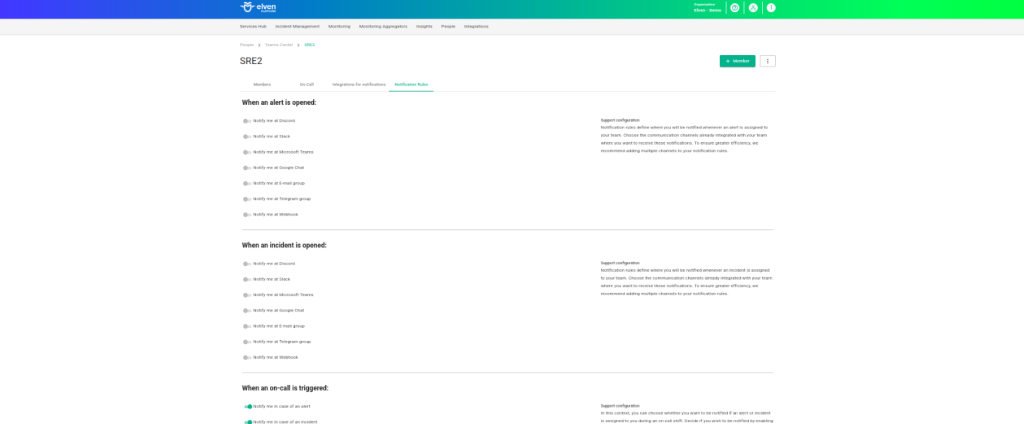Turn on Microsoft Teams for opened incidents
The image size is (1024, 424).
[246, 295]
